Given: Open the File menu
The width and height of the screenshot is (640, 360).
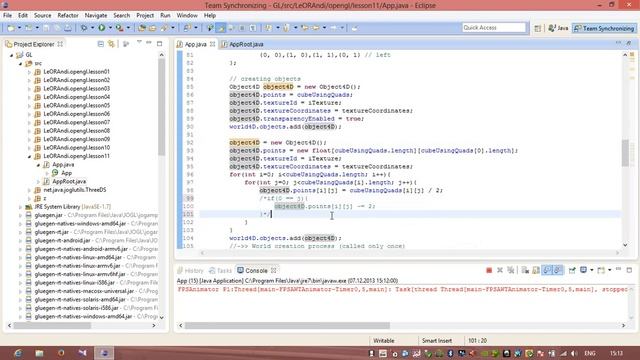Looking at the screenshot, I should [7, 15].
